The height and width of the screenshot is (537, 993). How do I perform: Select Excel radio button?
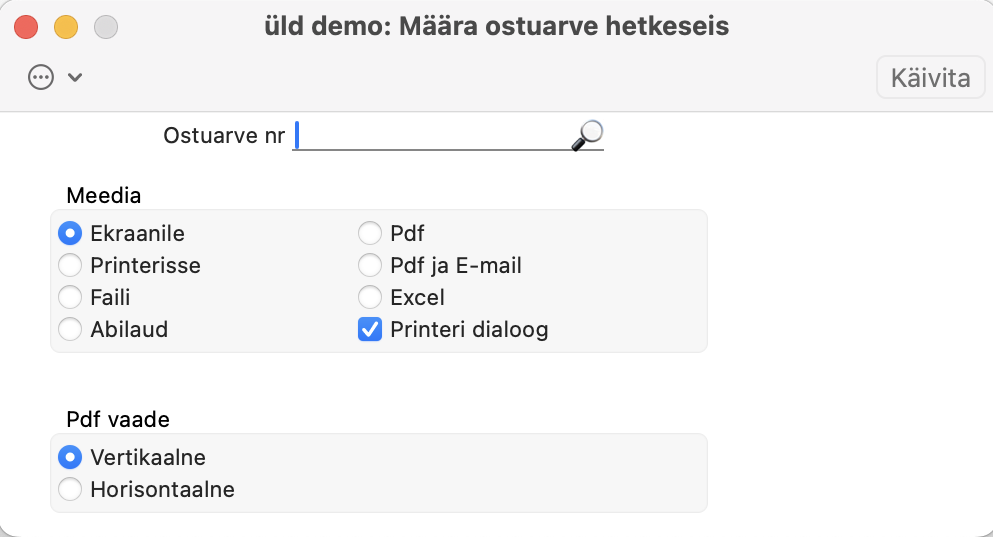click(370, 297)
